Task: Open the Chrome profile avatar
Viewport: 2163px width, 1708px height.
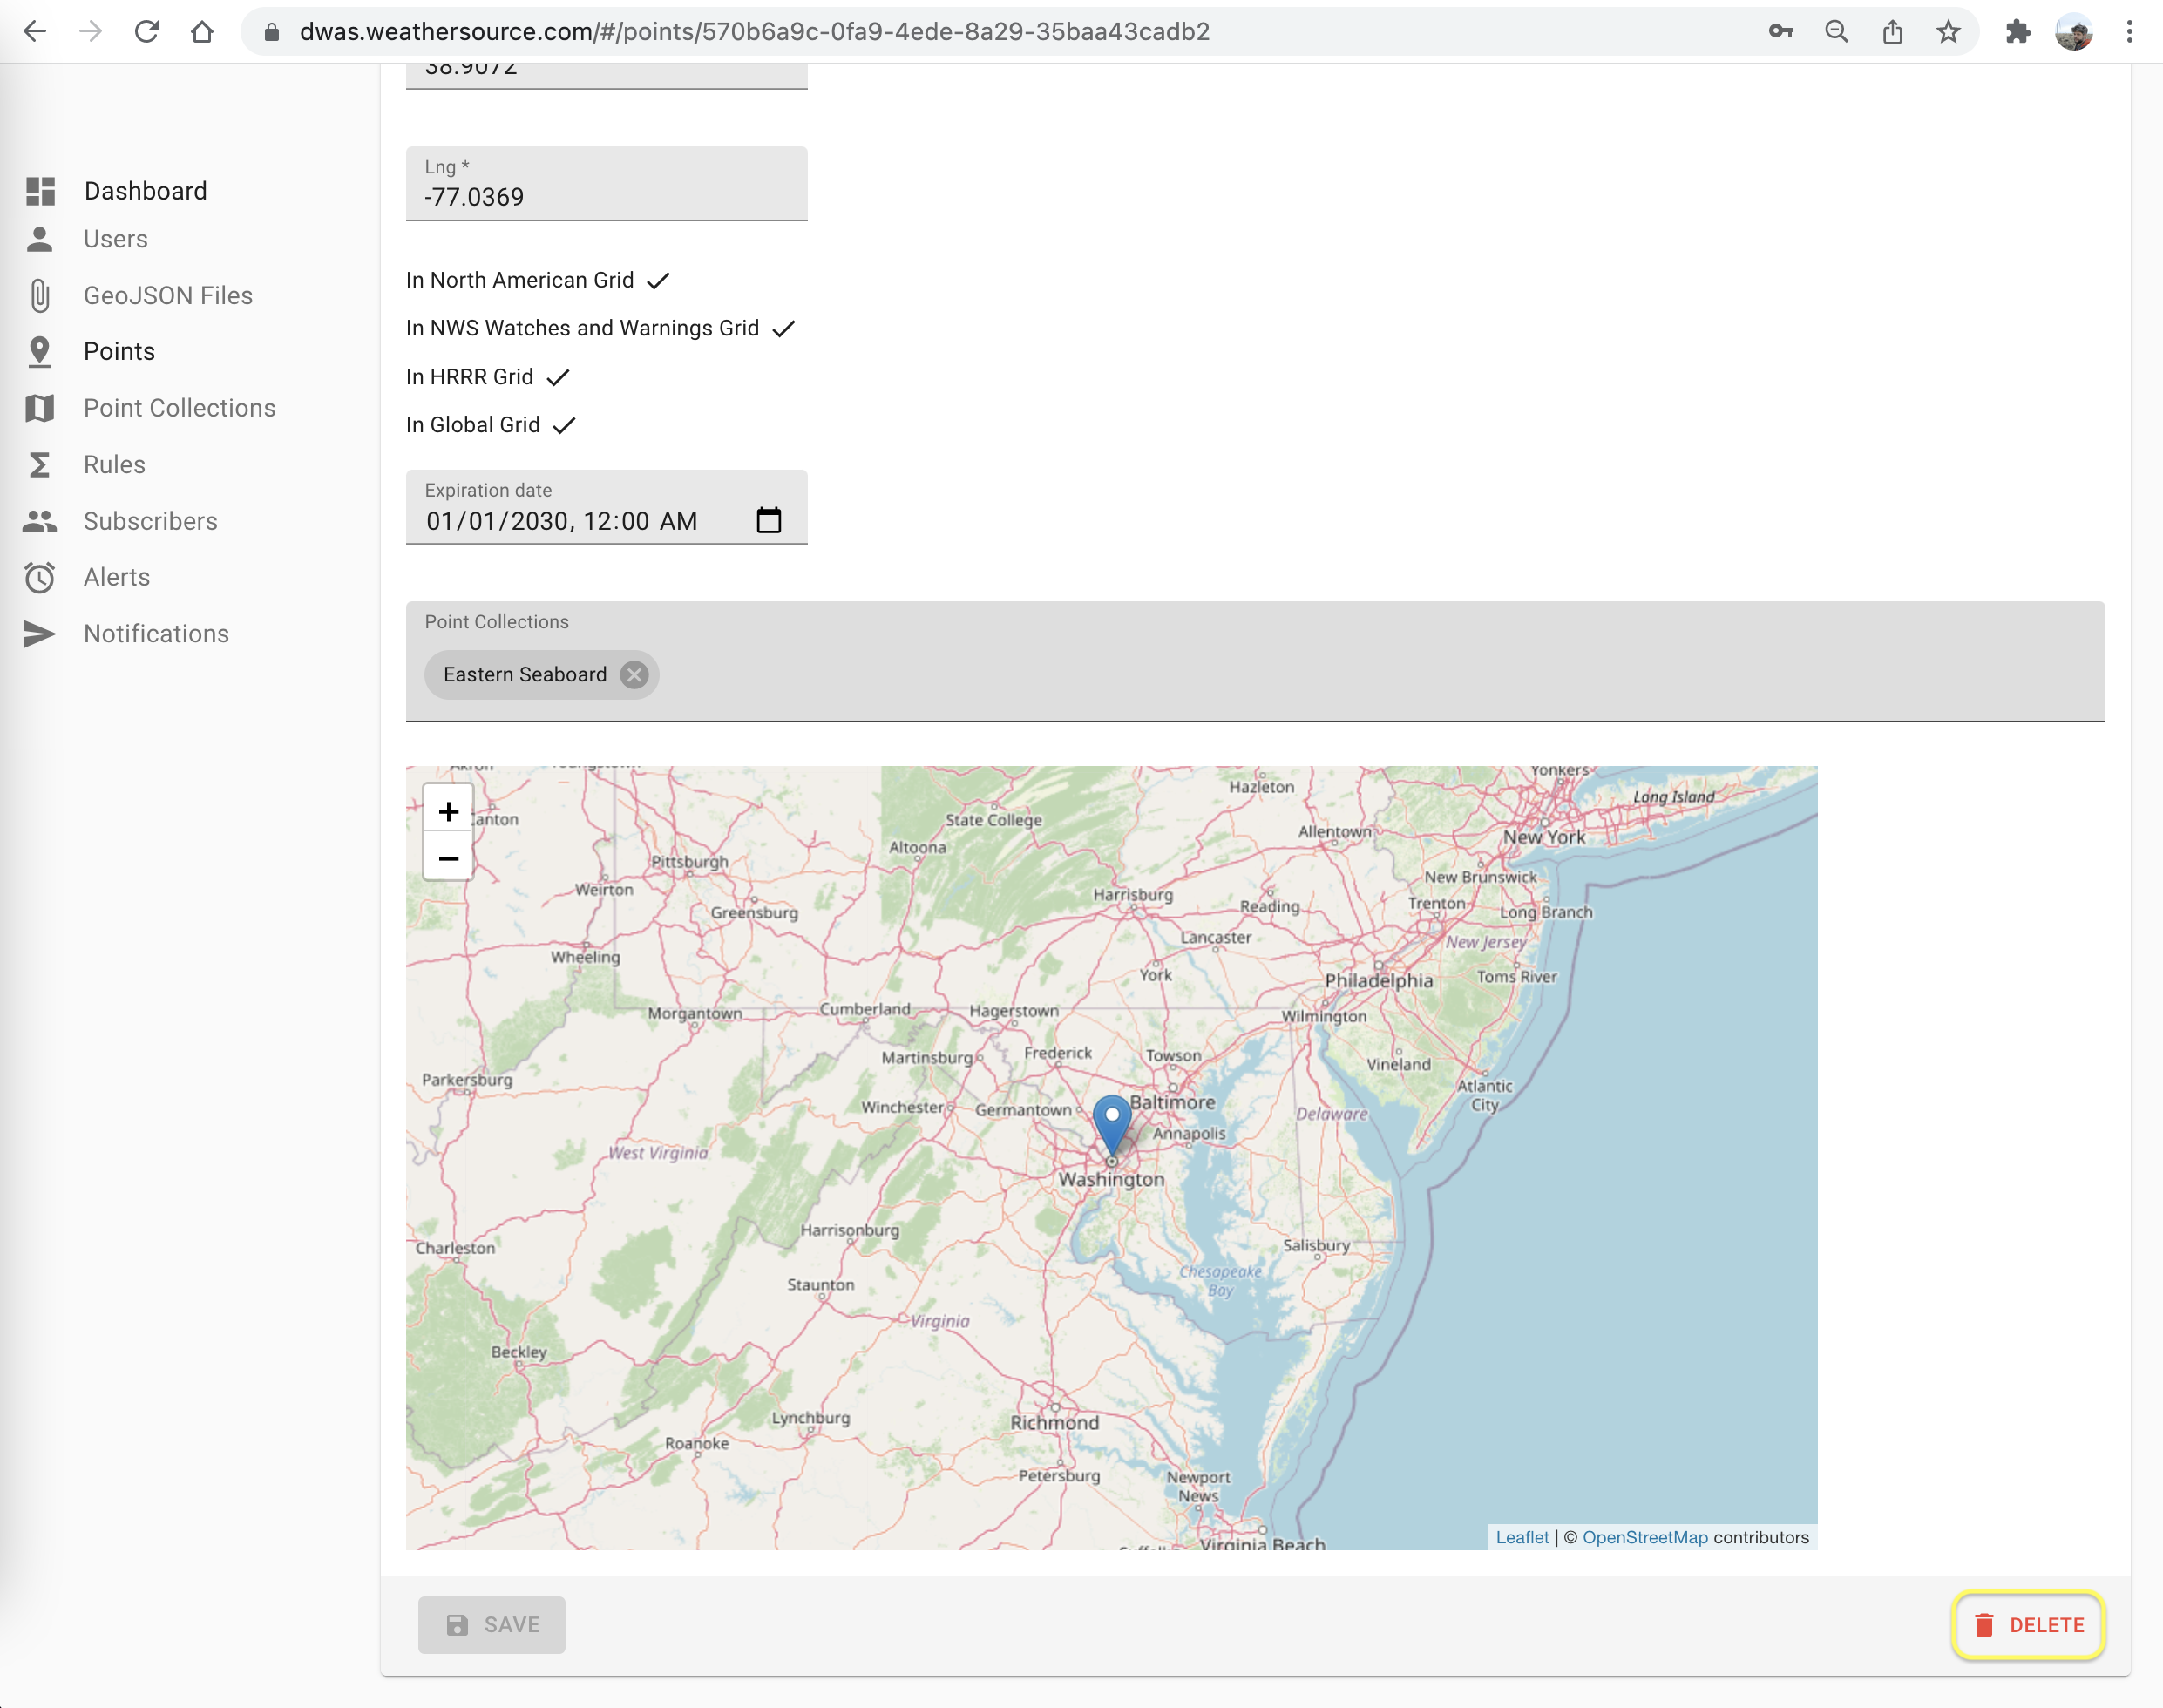Action: tap(2074, 32)
